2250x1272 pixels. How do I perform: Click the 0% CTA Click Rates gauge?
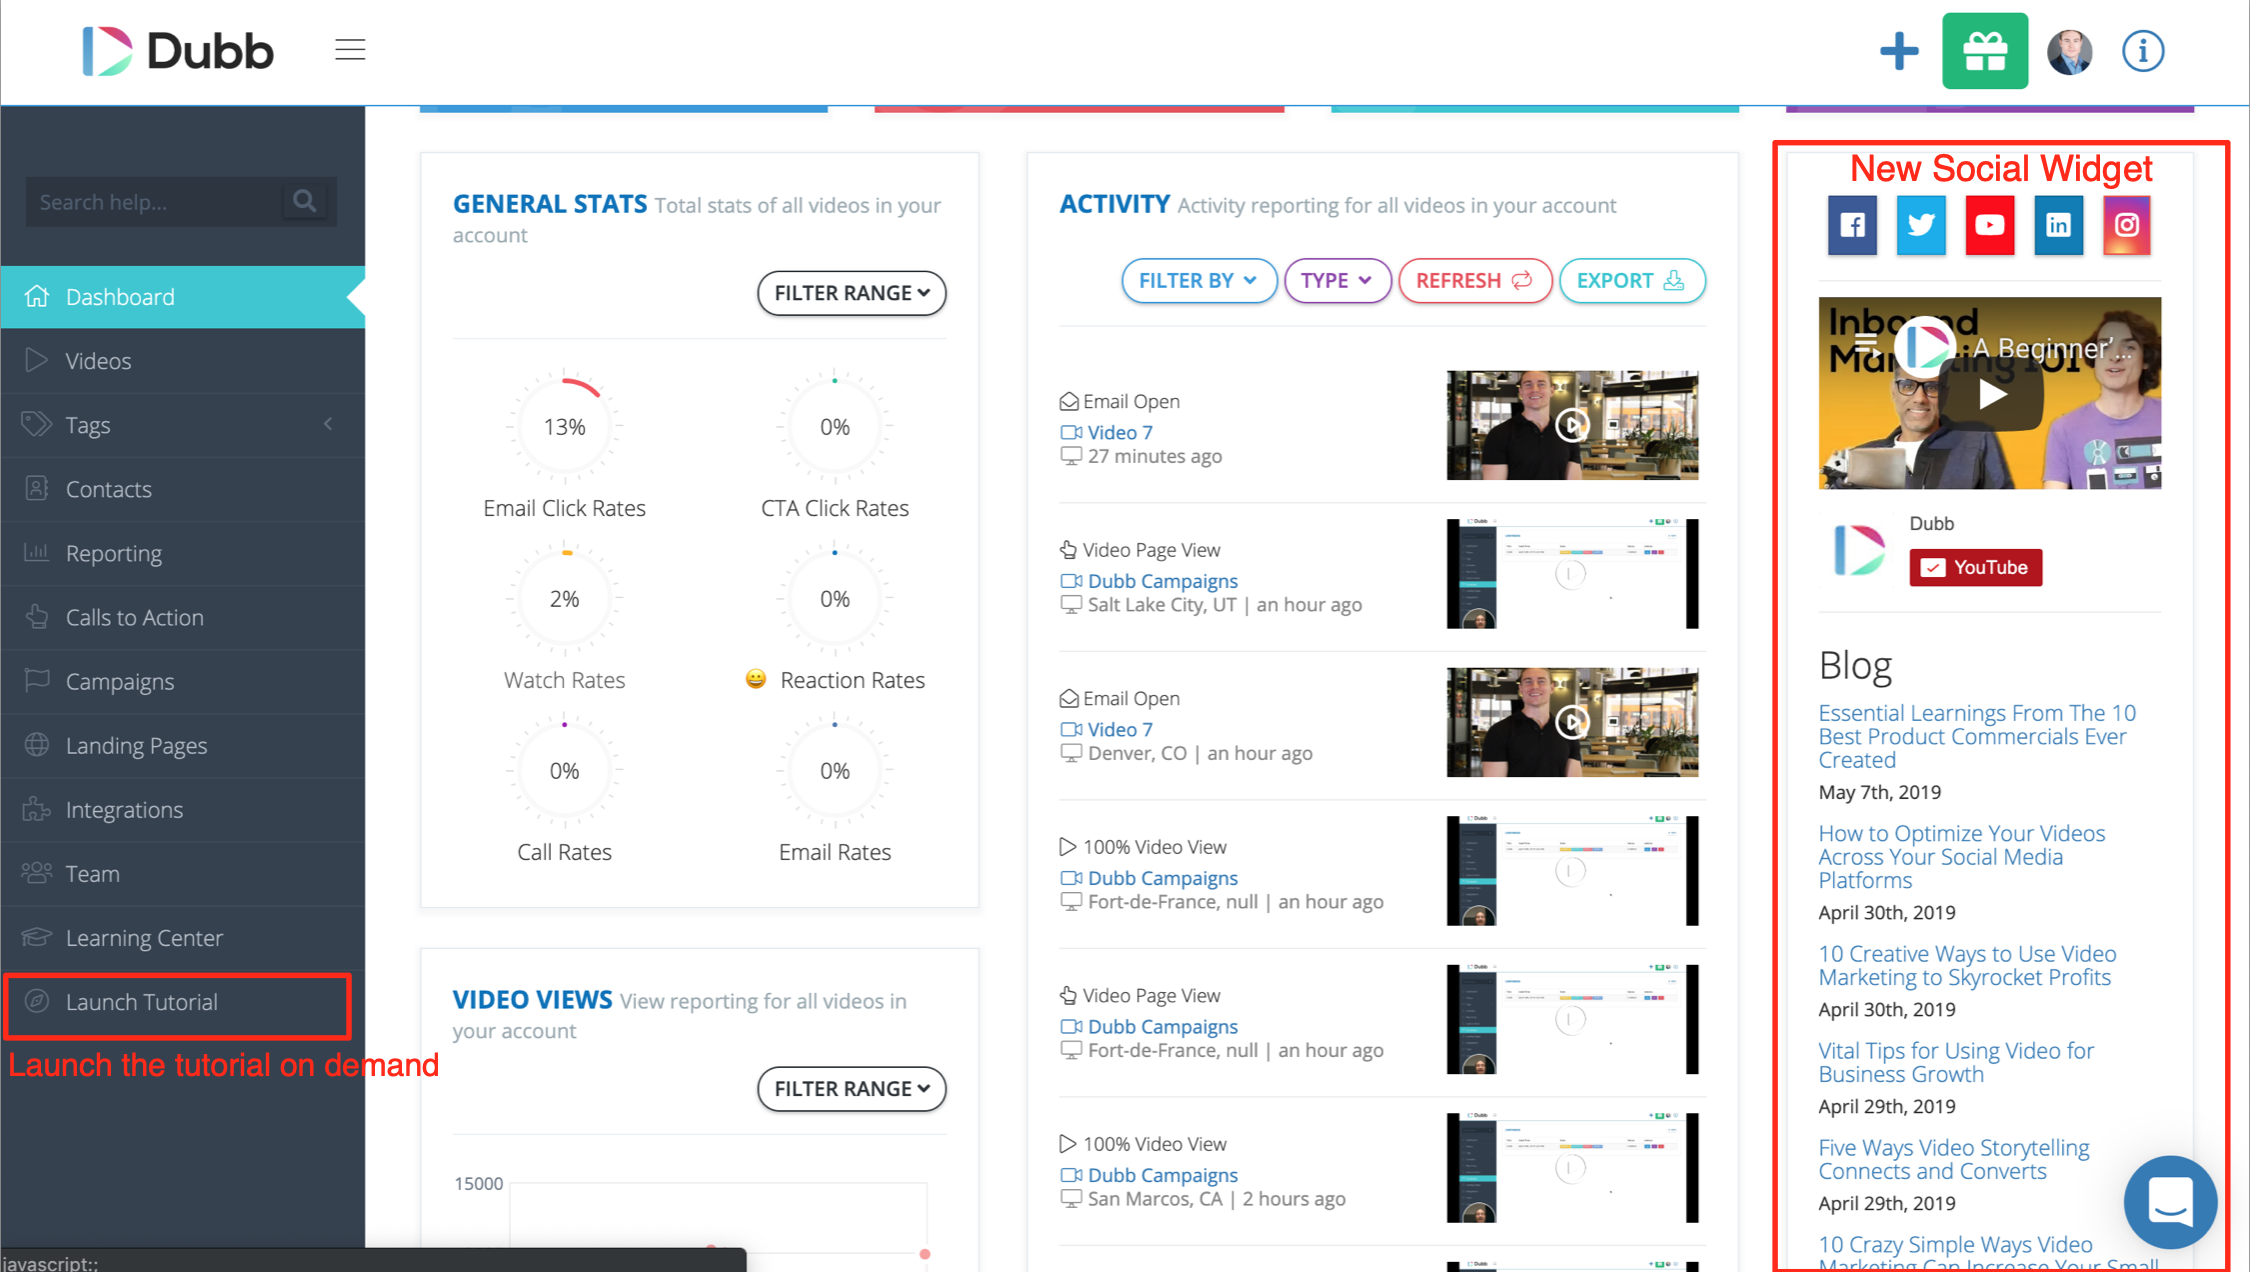pyautogui.click(x=834, y=426)
